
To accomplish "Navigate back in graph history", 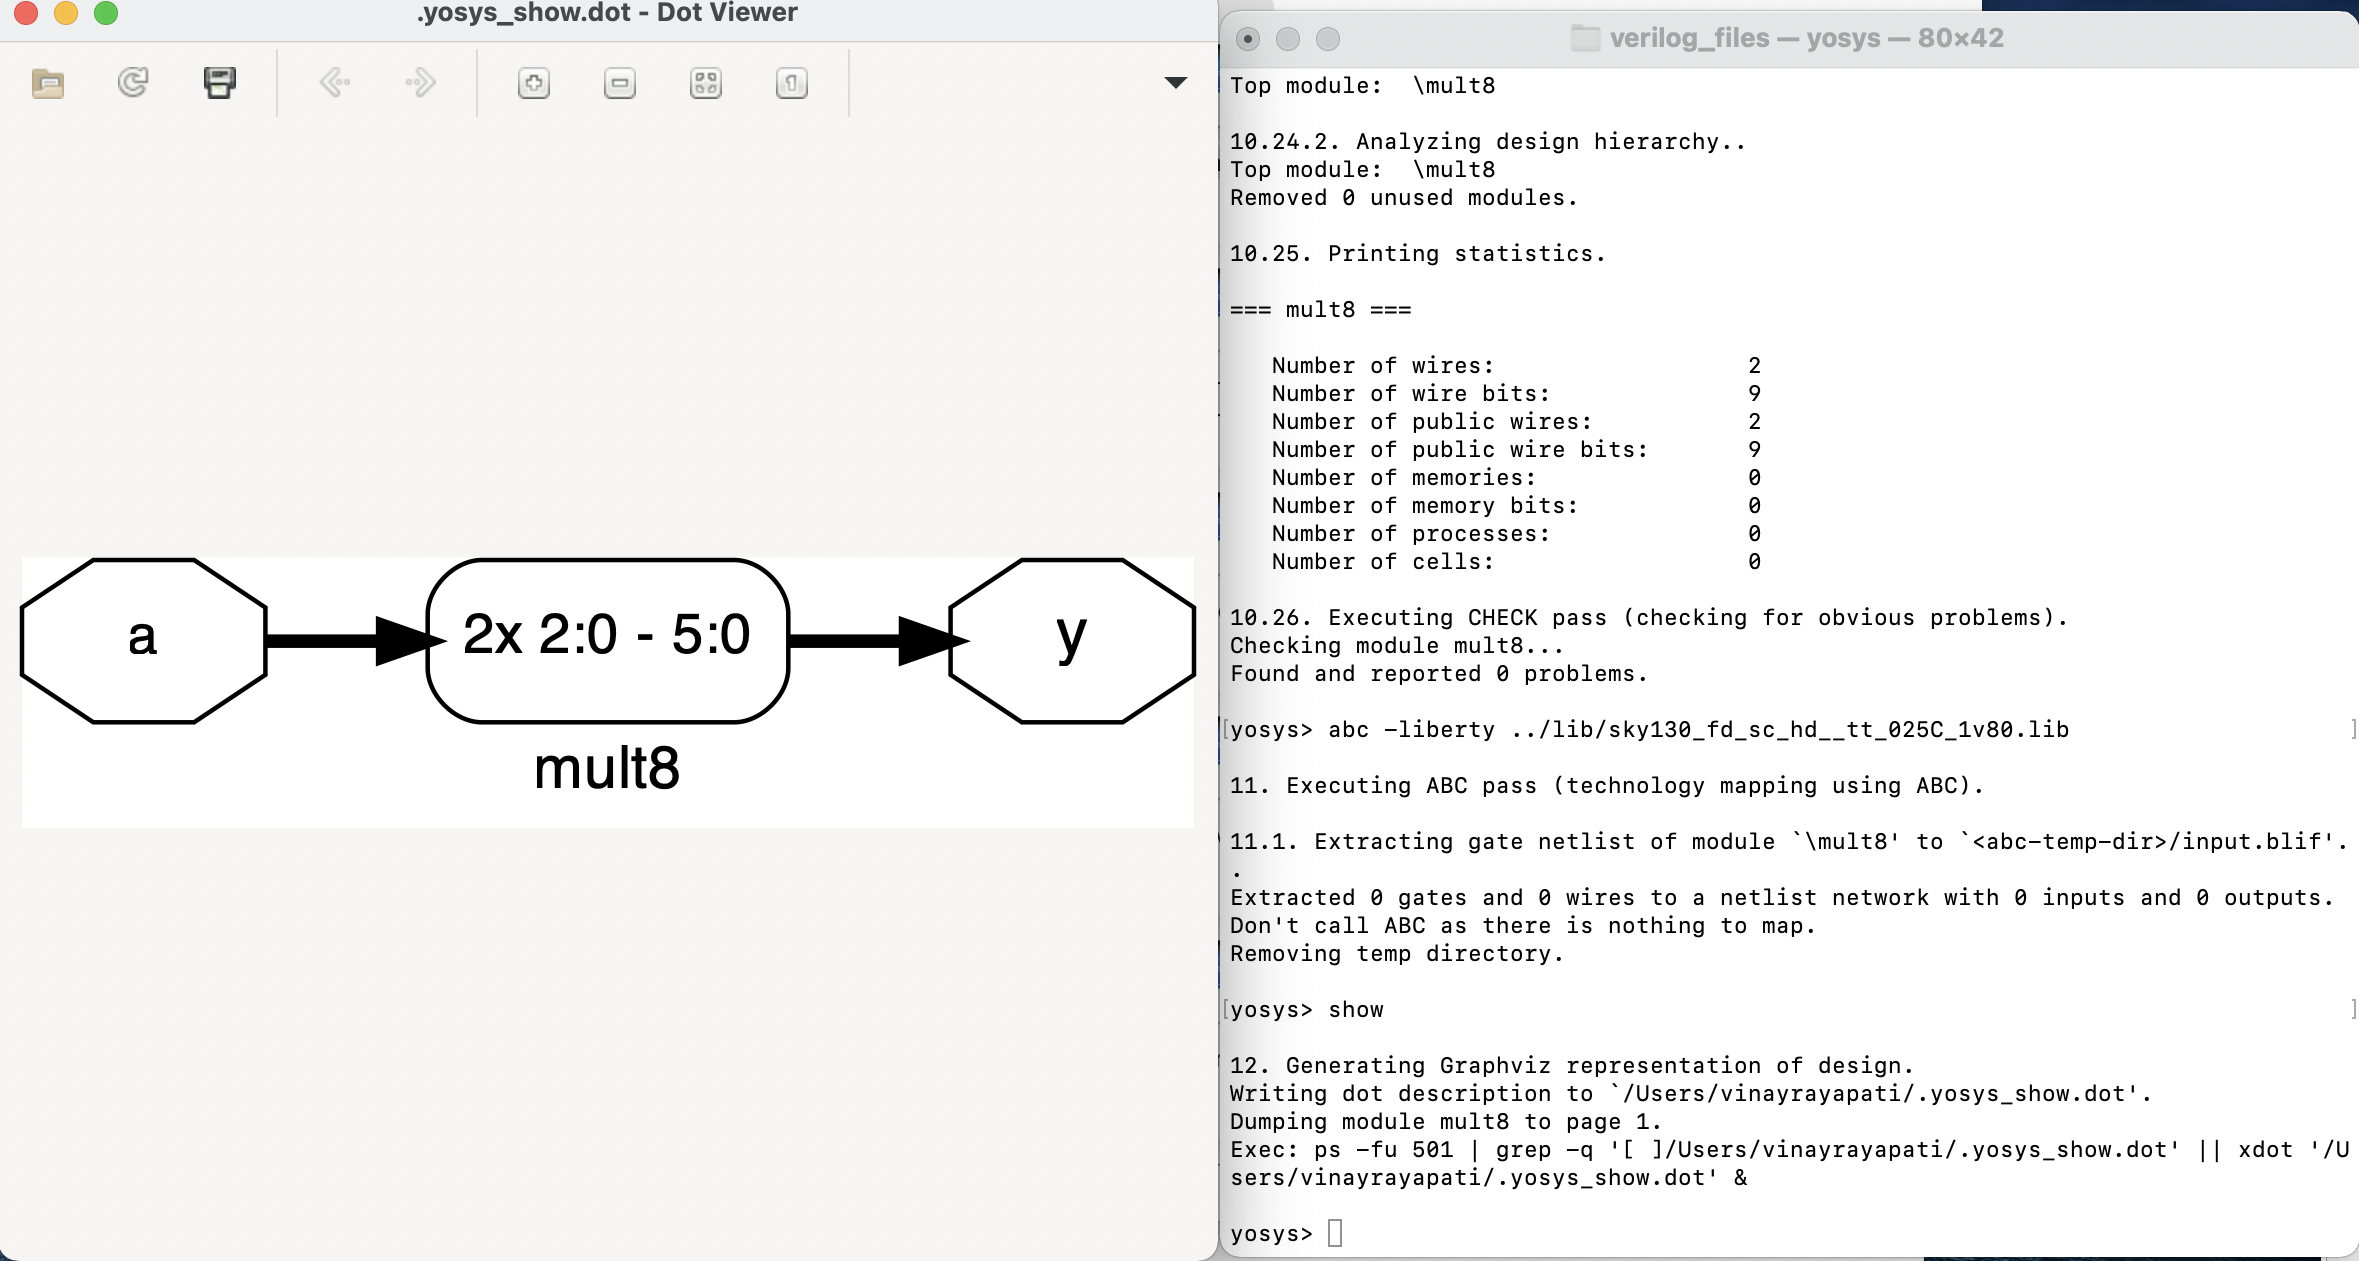I will pyautogui.click(x=335, y=83).
